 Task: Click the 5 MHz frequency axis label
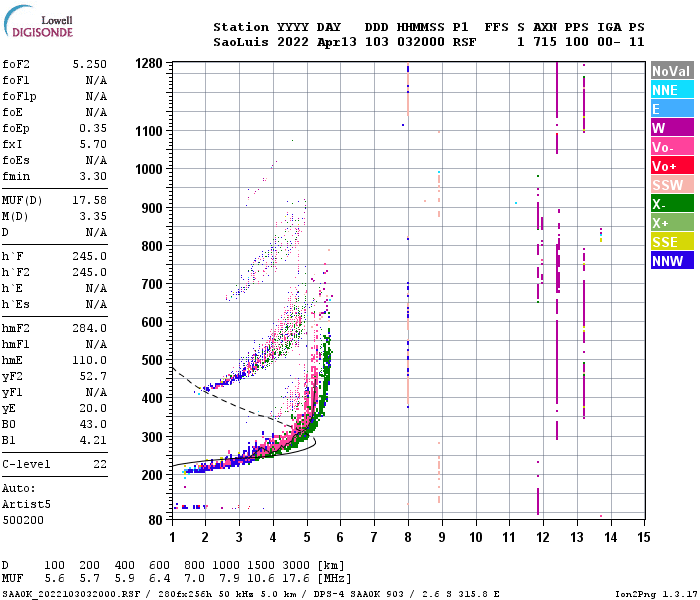(x=307, y=538)
